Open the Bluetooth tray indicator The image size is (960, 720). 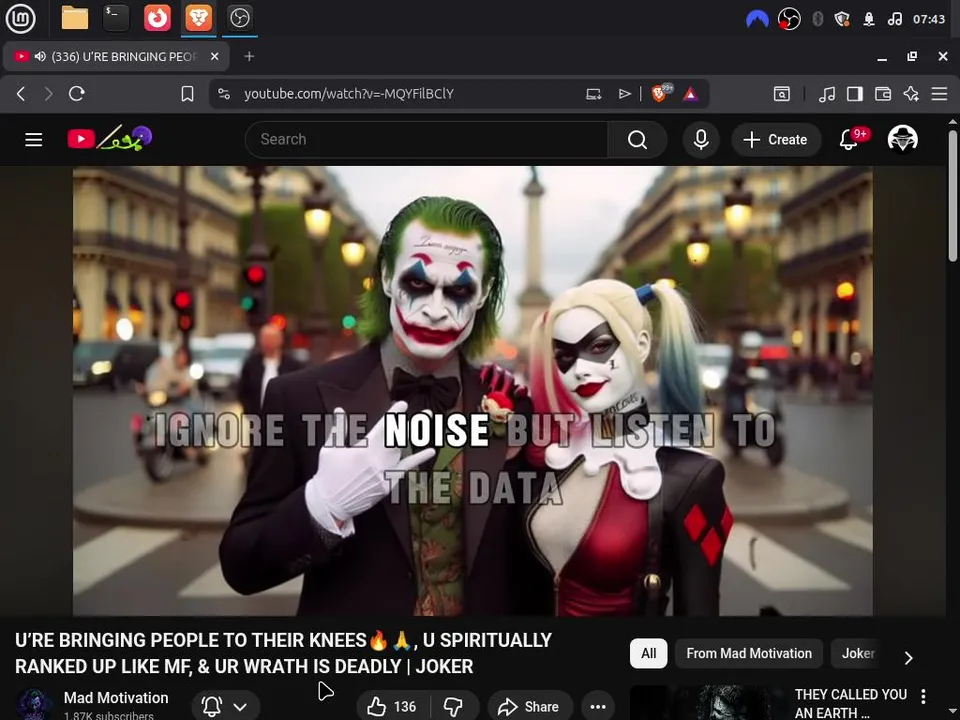click(817, 19)
